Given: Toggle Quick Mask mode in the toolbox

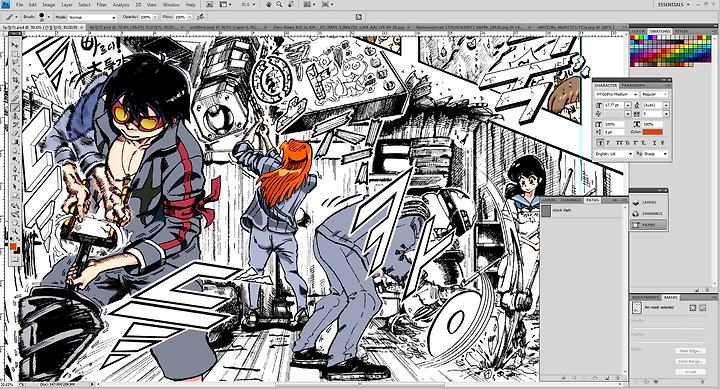Looking at the screenshot, I should point(15,259).
